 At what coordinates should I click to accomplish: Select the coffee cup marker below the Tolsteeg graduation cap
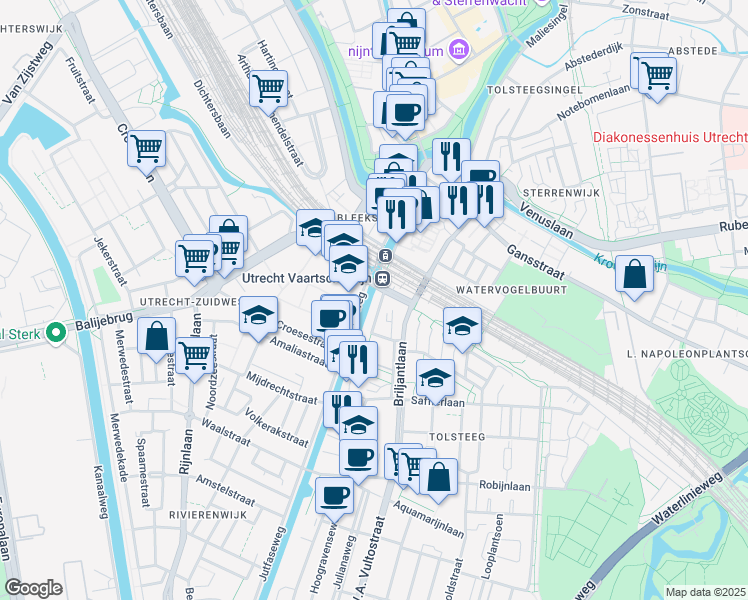[358, 458]
